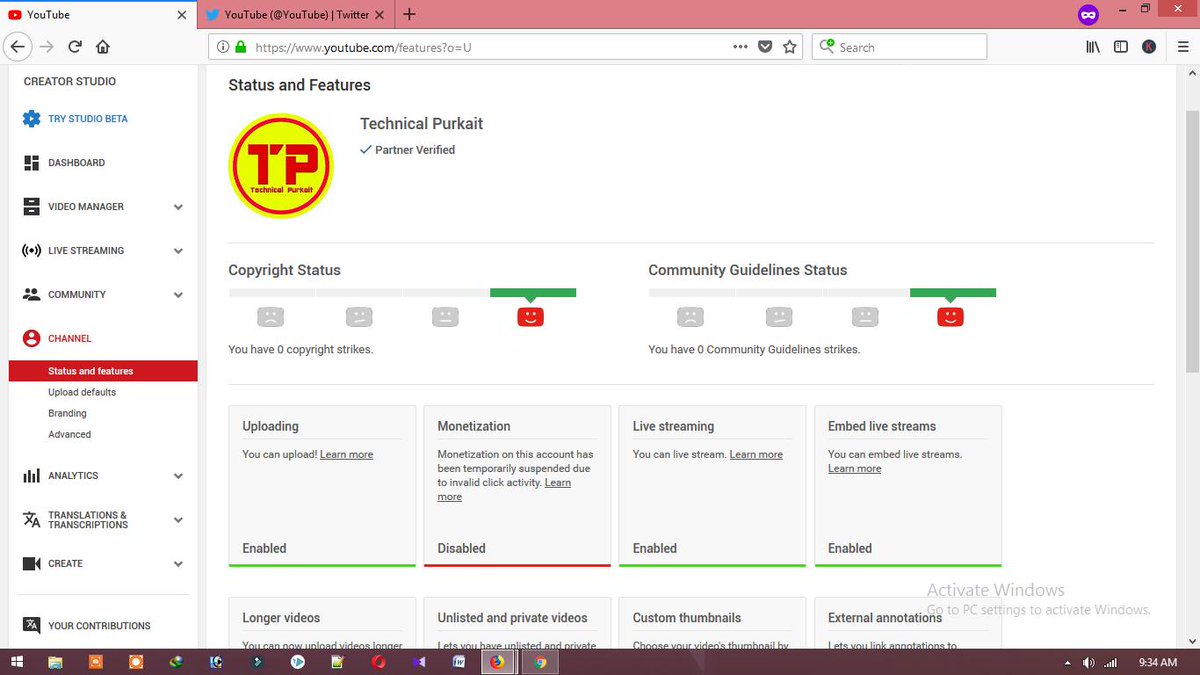Open Chrome from the taskbar

pyautogui.click(x=540, y=662)
